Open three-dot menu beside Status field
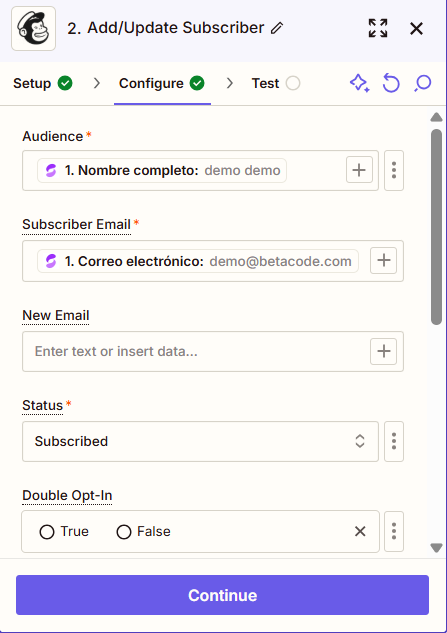Screen dimensions: 447x633 pyautogui.click(x=394, y=441)
